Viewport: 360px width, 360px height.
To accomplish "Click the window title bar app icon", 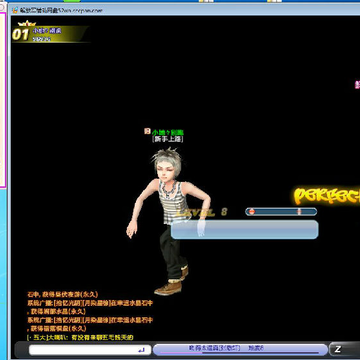I will [x=15, y=10].
